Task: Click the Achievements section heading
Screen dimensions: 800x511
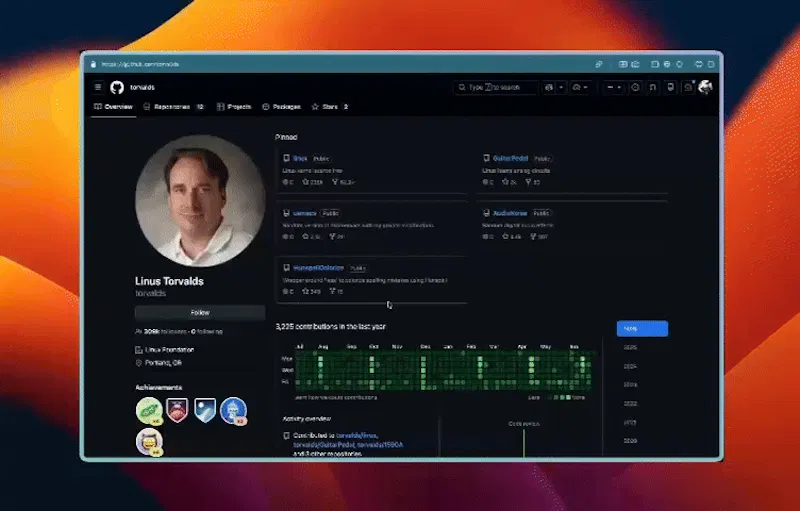Action: 159,388
